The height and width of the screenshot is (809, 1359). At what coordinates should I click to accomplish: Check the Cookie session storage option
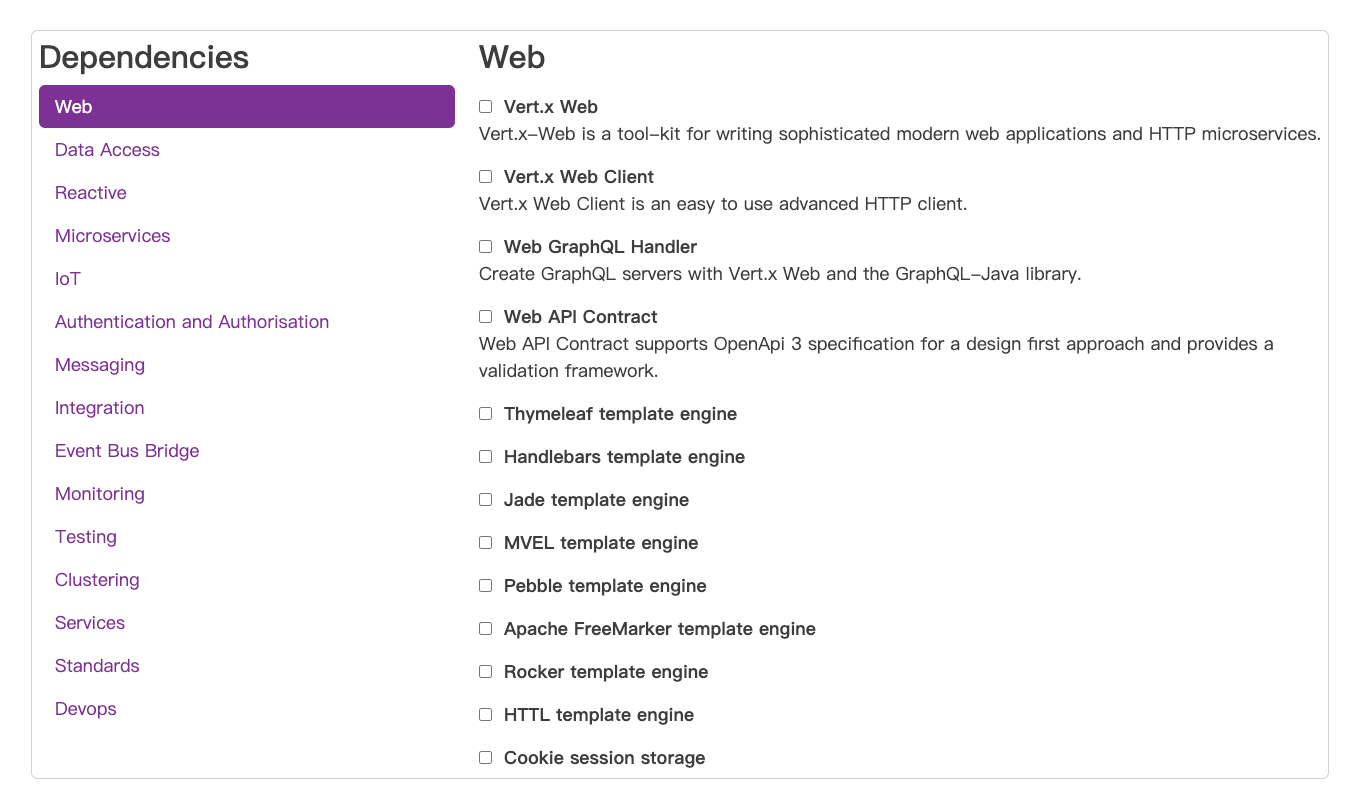[485, 758]
